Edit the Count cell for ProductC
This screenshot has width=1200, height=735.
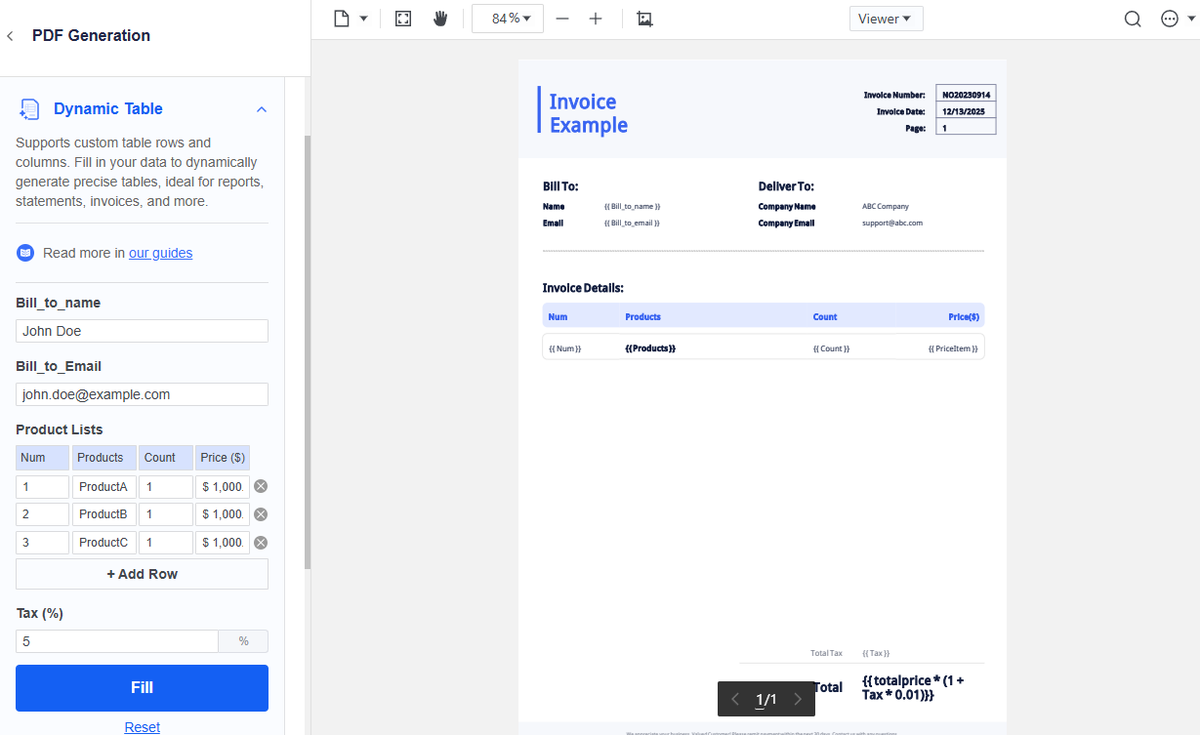(166, 542)
